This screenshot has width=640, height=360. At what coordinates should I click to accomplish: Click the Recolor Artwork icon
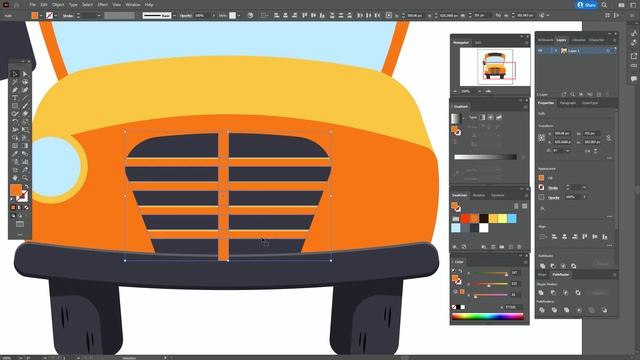pyautogui.click(x=250, y=16)
